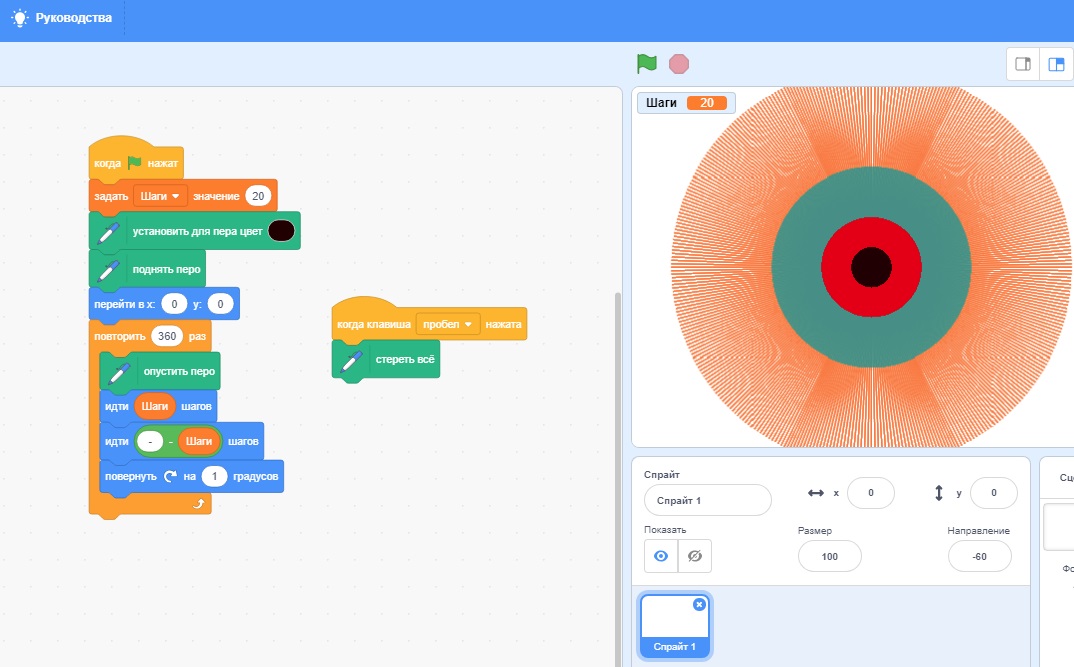Edit the 360 repeat count in повторить
This screenshot has height=667, width=1074.
tap(167, 336)
